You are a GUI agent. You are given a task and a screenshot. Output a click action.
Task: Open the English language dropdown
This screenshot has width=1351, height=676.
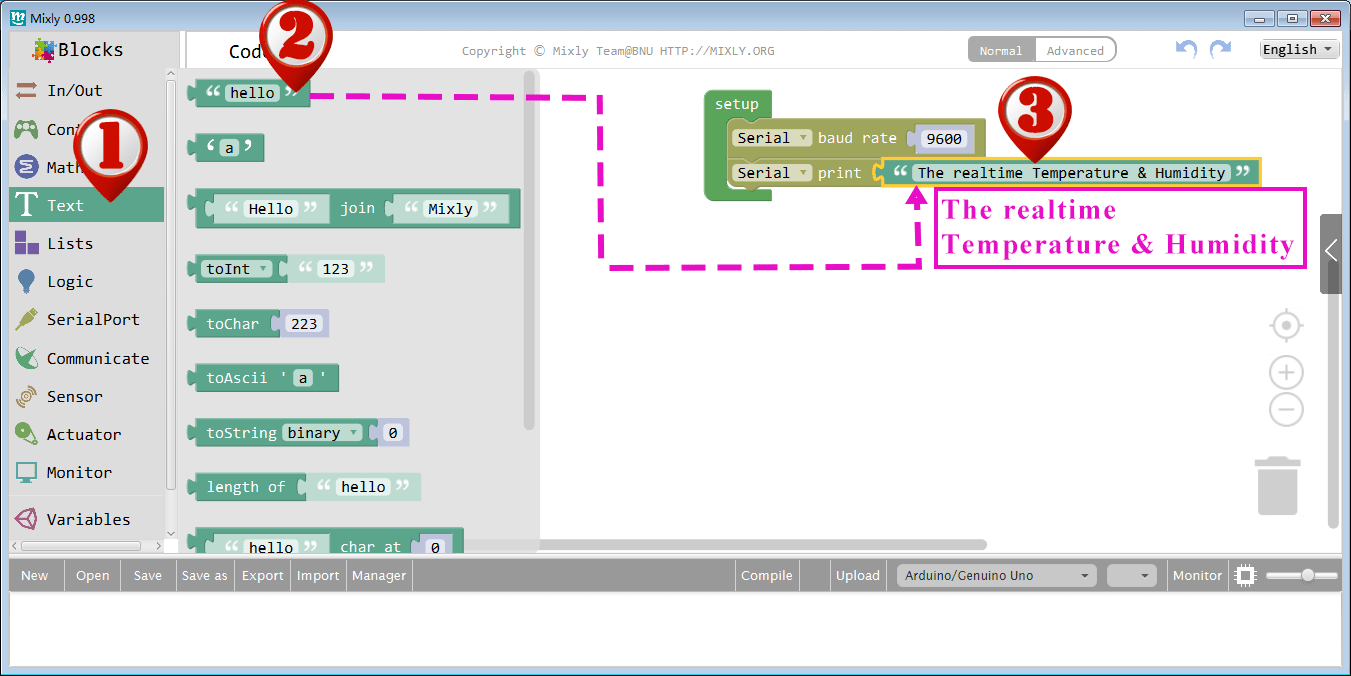tap(1297, 48)
